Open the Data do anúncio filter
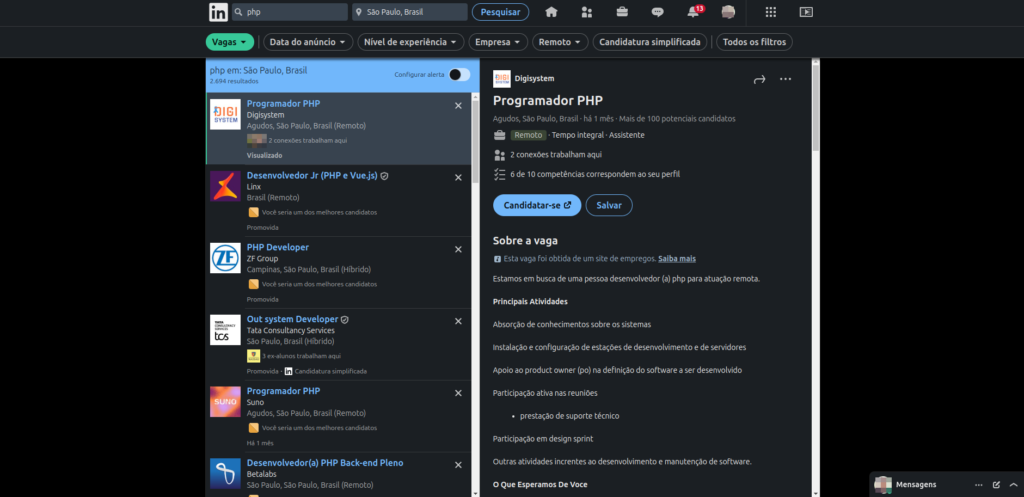 click(308, 42)
